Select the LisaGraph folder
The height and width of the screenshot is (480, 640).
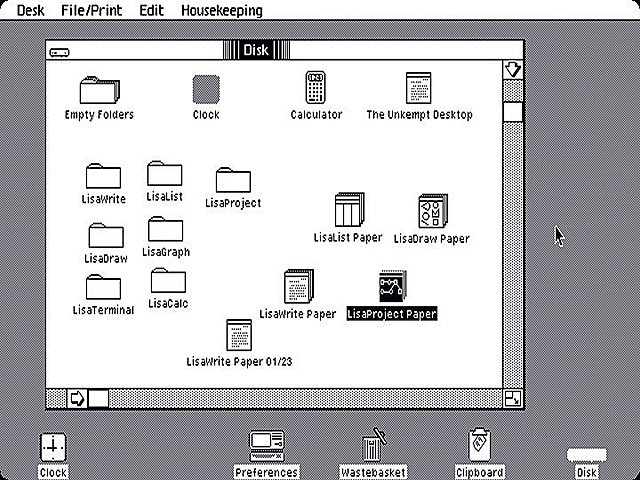click(165, 229)
